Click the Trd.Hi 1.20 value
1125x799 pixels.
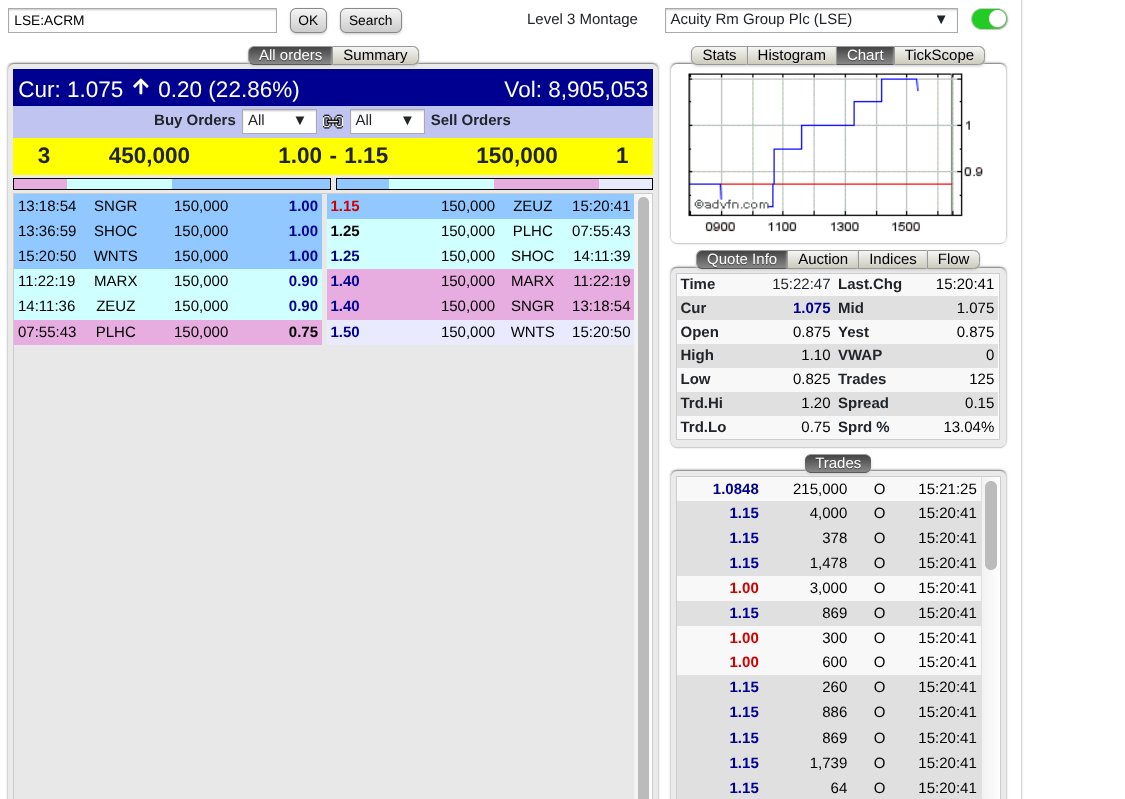click(x=815, y=403)
